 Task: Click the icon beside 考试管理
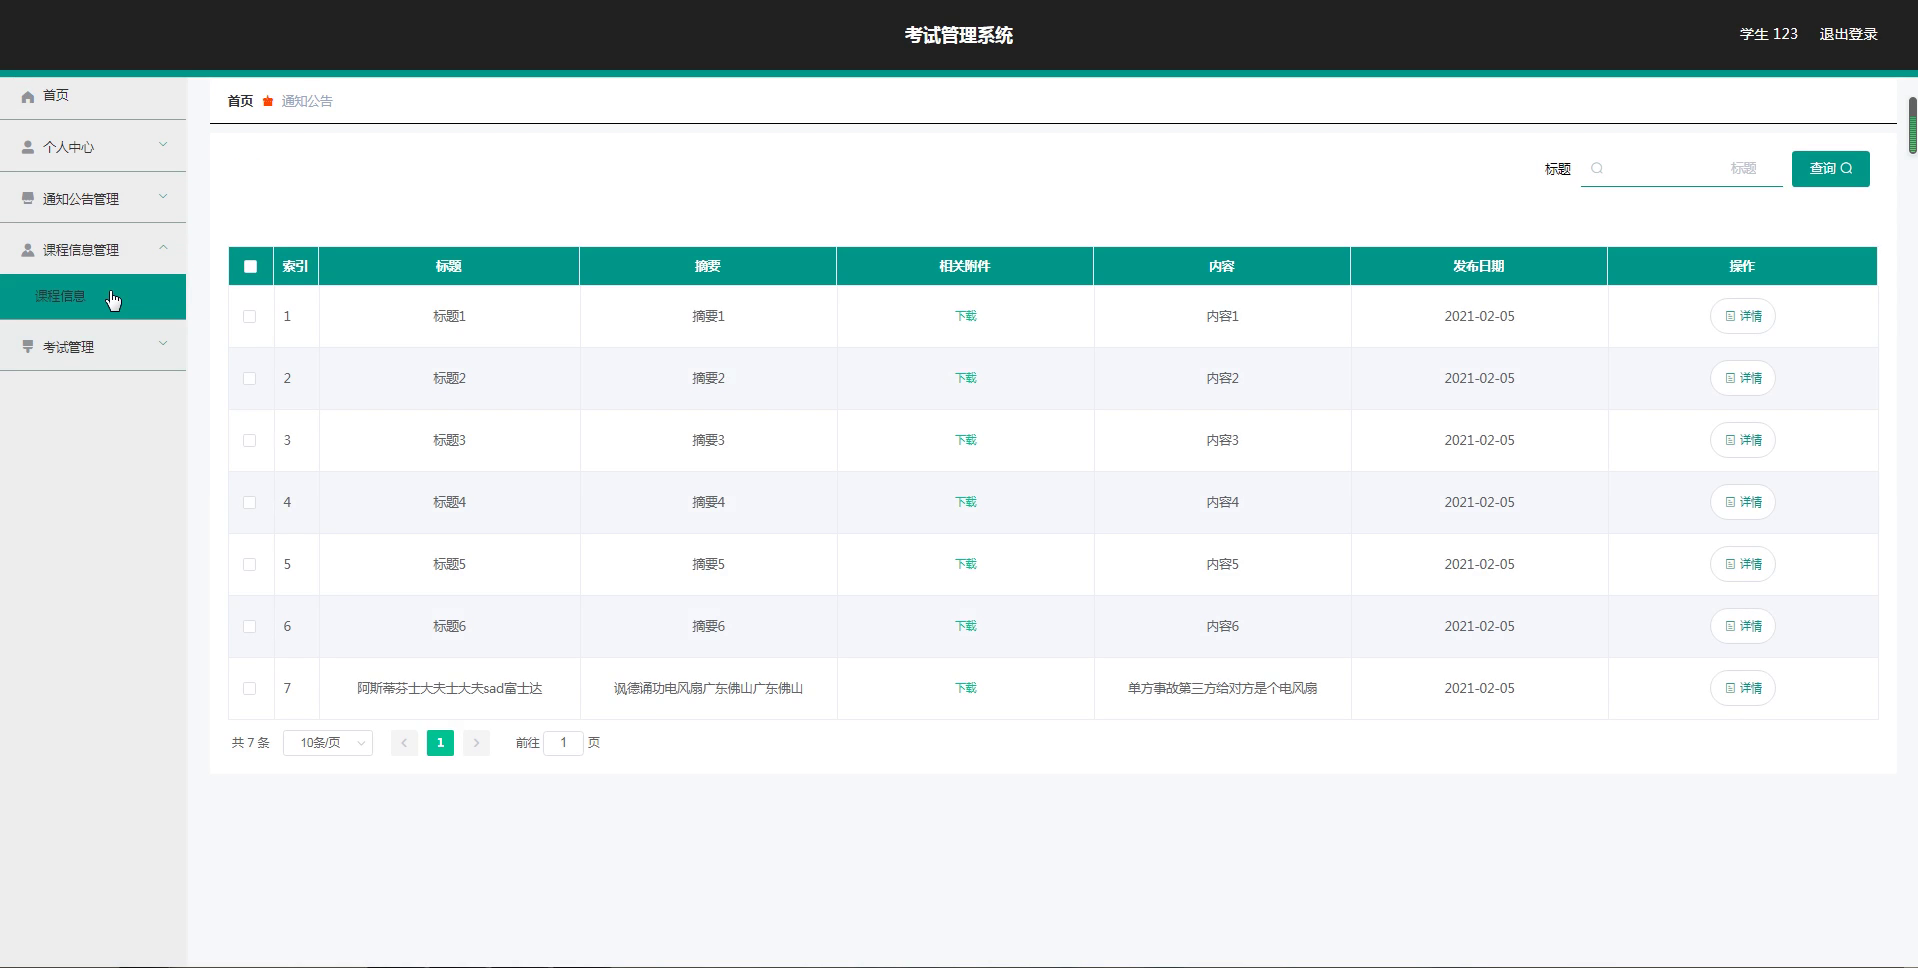coord(28,347)
